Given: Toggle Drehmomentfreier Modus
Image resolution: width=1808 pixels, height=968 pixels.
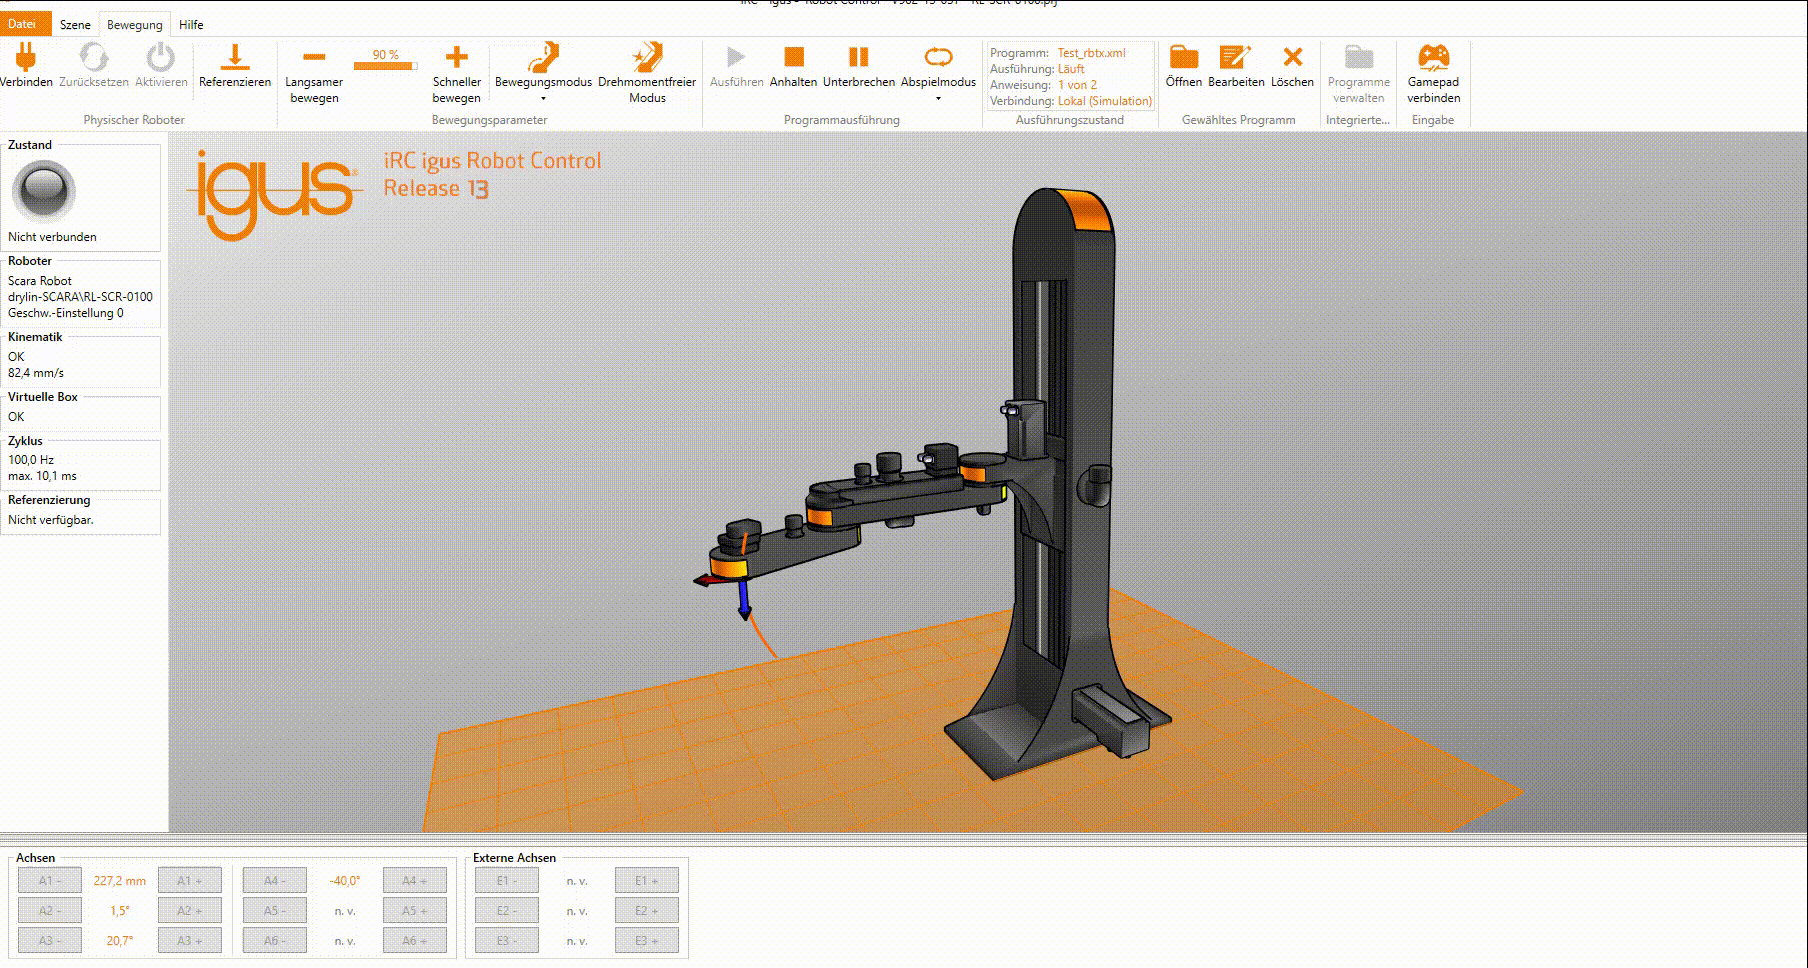Looking at the screenshot, I should pyautogui.click(x=646, y=58).
